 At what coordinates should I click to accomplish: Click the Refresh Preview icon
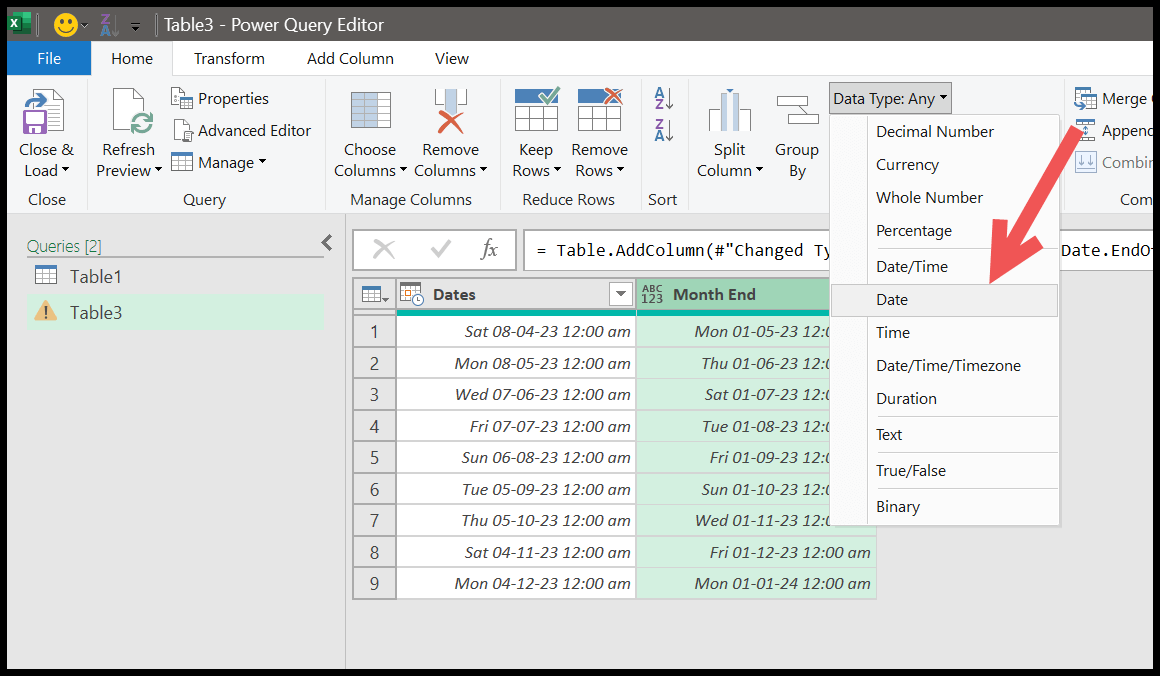pos(132,111)
